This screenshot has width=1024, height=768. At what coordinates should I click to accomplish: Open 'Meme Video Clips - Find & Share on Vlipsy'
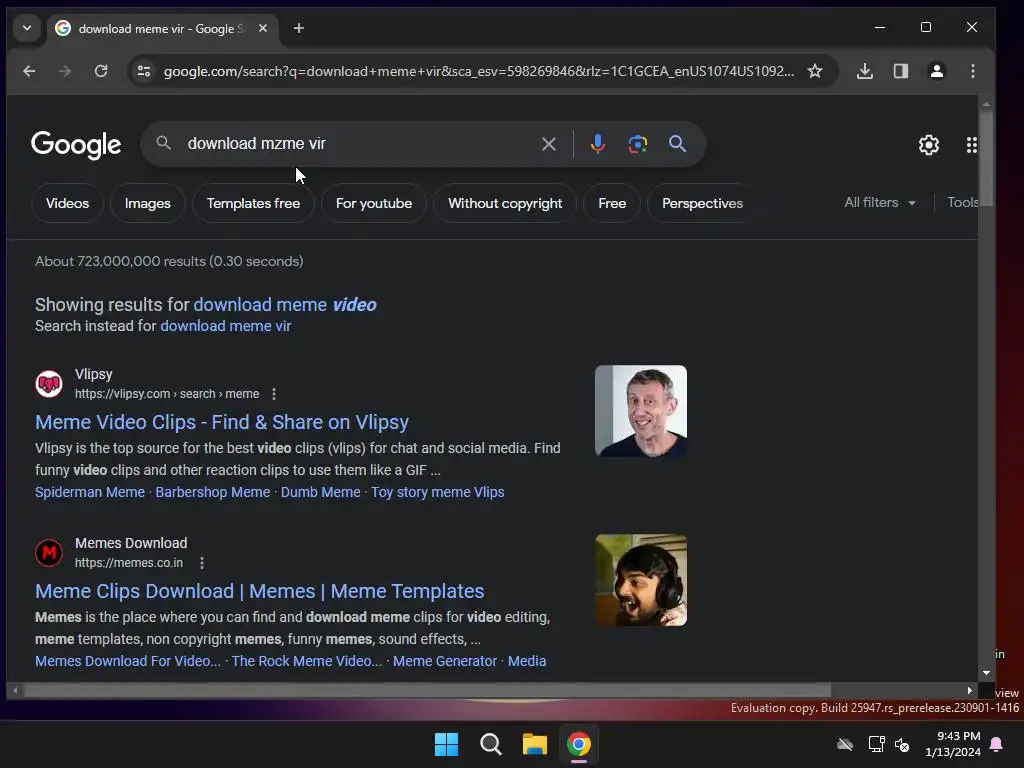222,422
